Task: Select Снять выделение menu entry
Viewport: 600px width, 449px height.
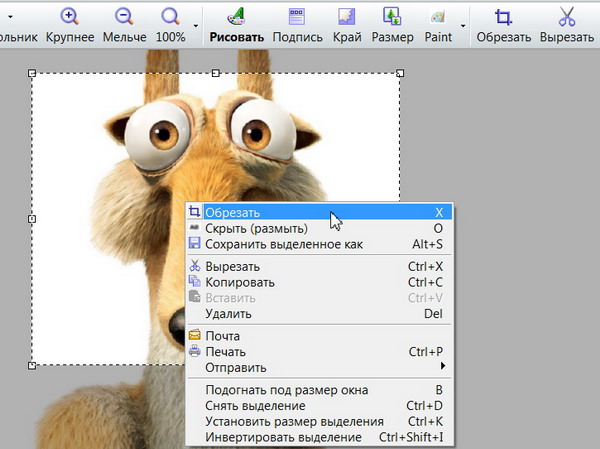Action: (x=320, y=406)
